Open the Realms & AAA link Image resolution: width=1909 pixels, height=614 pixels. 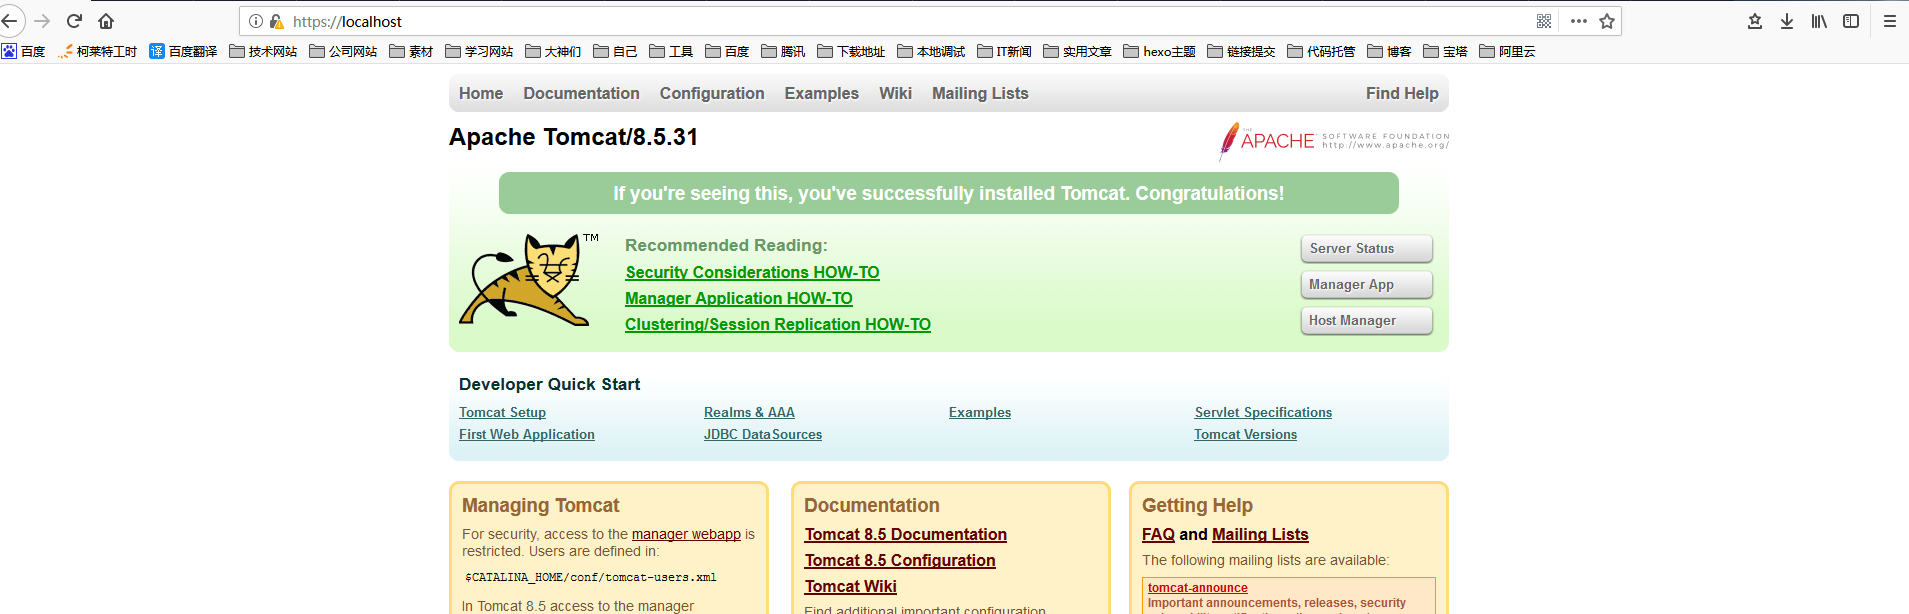pos(749,412)
